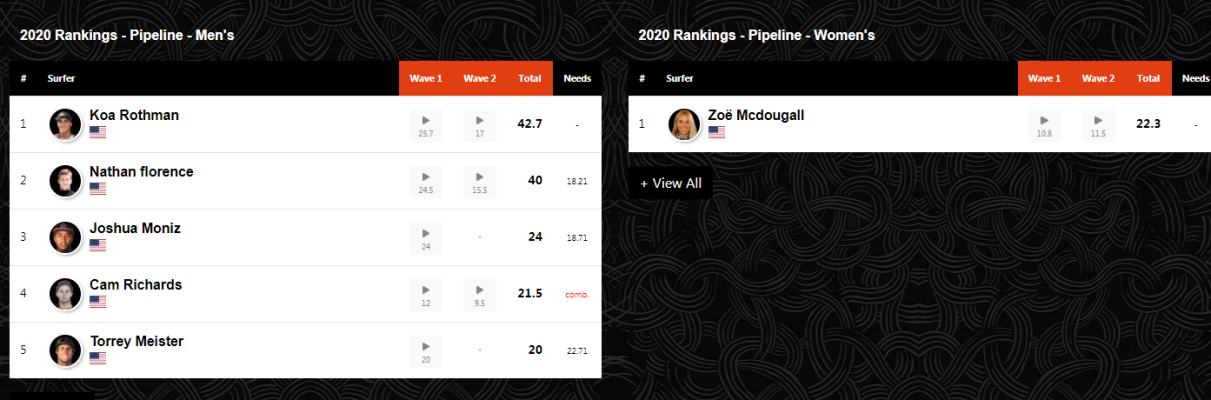Sort men's table by Total header
Image resolution: width=1211 pixels, height=400 pixels.
click(x=530, y=78)
